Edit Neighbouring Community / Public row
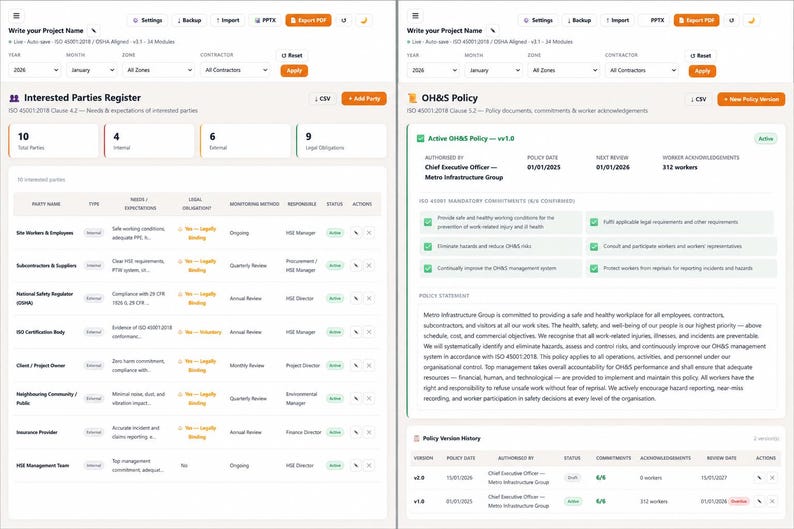Screen dimensions: 794x529 pyautogui.click(x=356, y=398)
